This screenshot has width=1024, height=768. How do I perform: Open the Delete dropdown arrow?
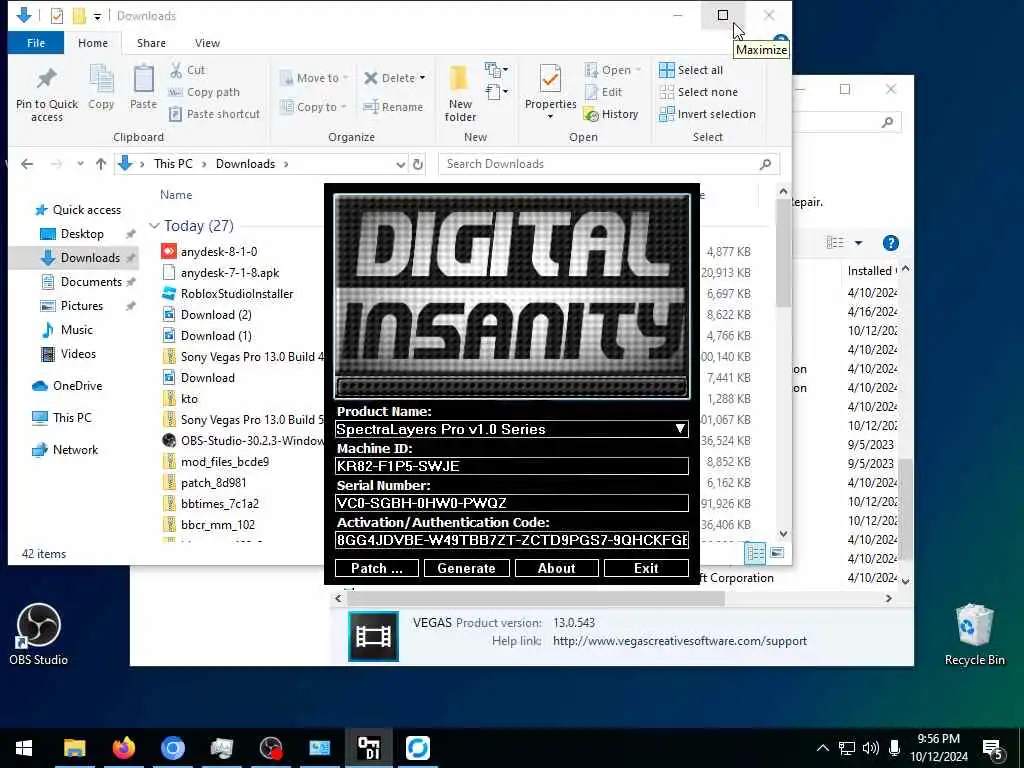[423, 78]
